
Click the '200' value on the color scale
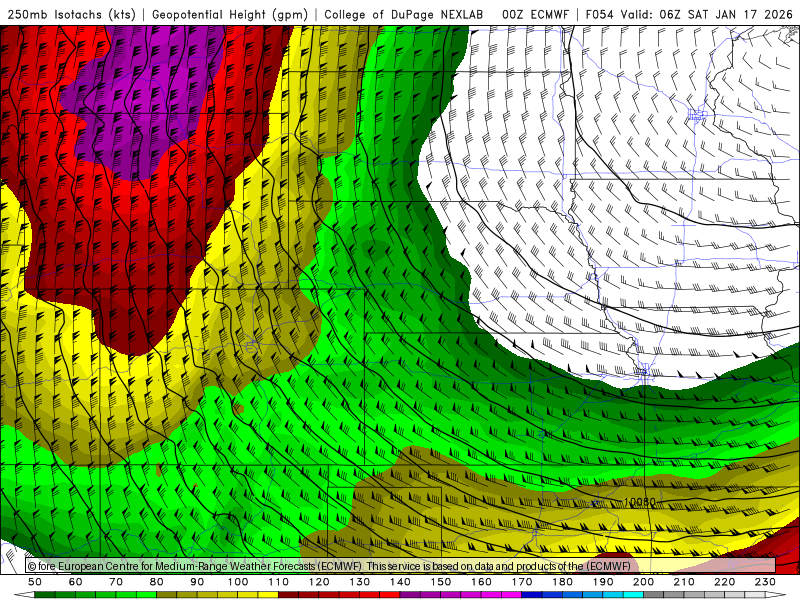(x=643, y=582)
